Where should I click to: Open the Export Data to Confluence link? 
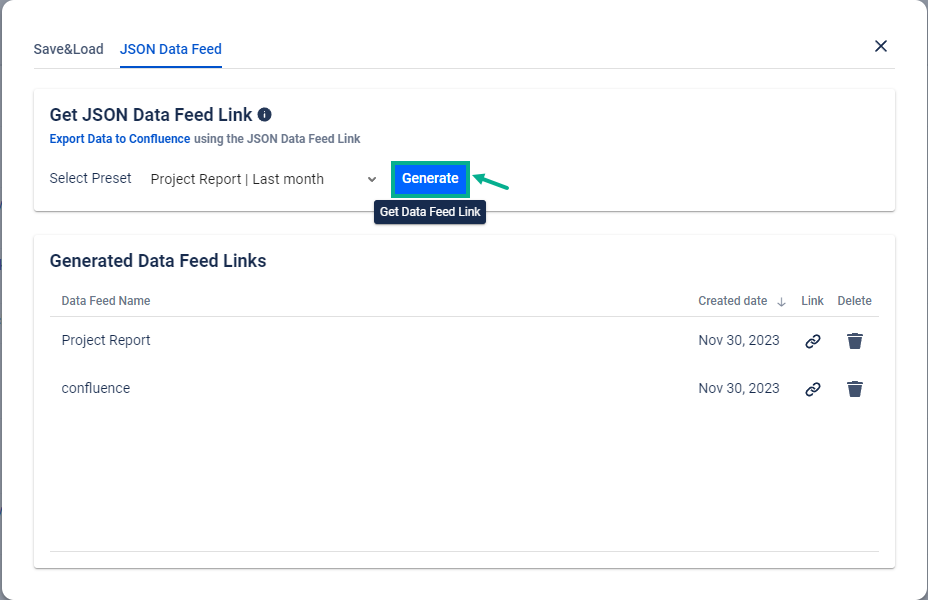coord(119,139)
